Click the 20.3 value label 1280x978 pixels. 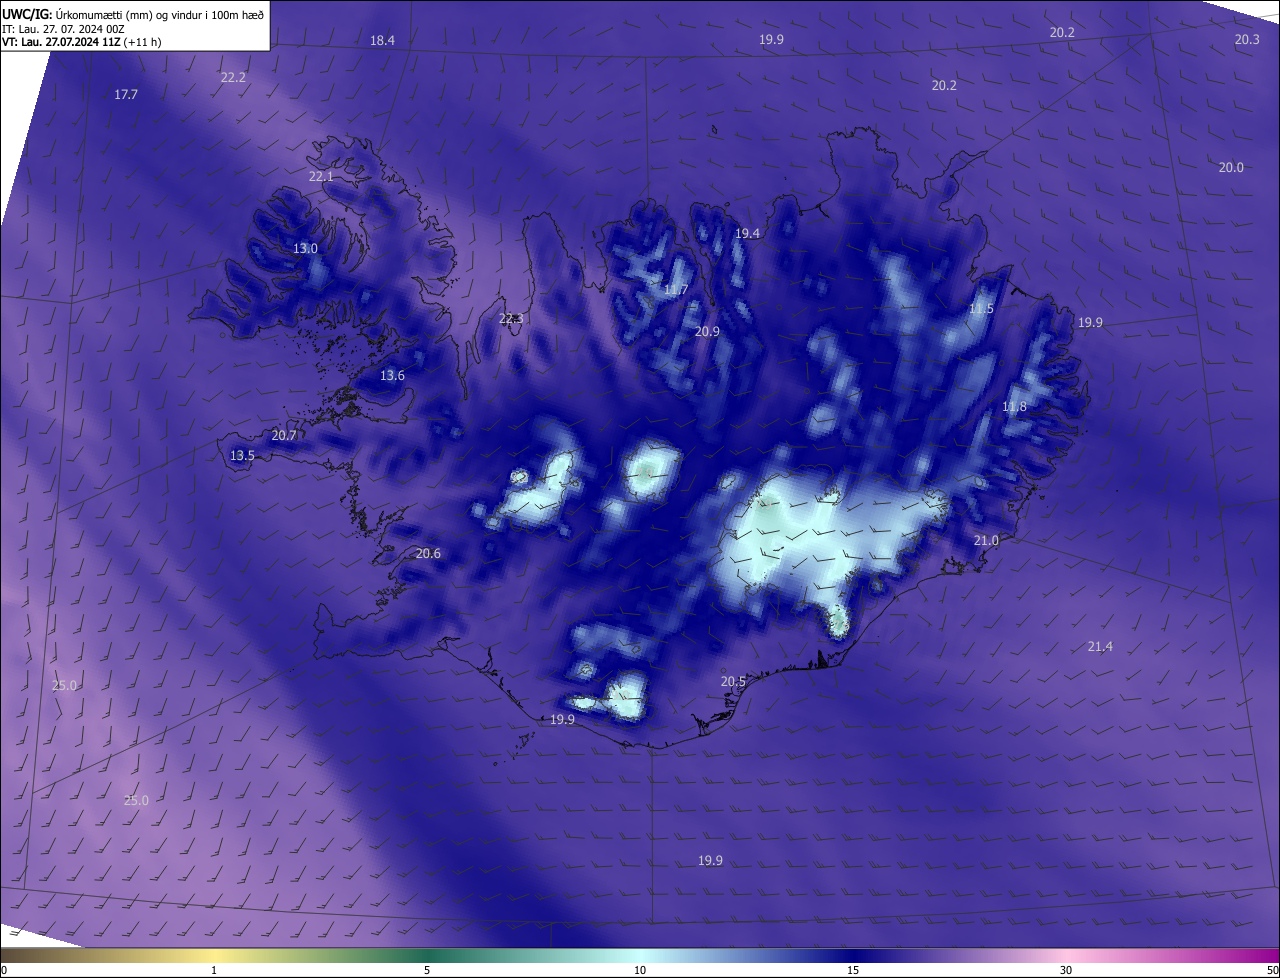(1247, 40)
